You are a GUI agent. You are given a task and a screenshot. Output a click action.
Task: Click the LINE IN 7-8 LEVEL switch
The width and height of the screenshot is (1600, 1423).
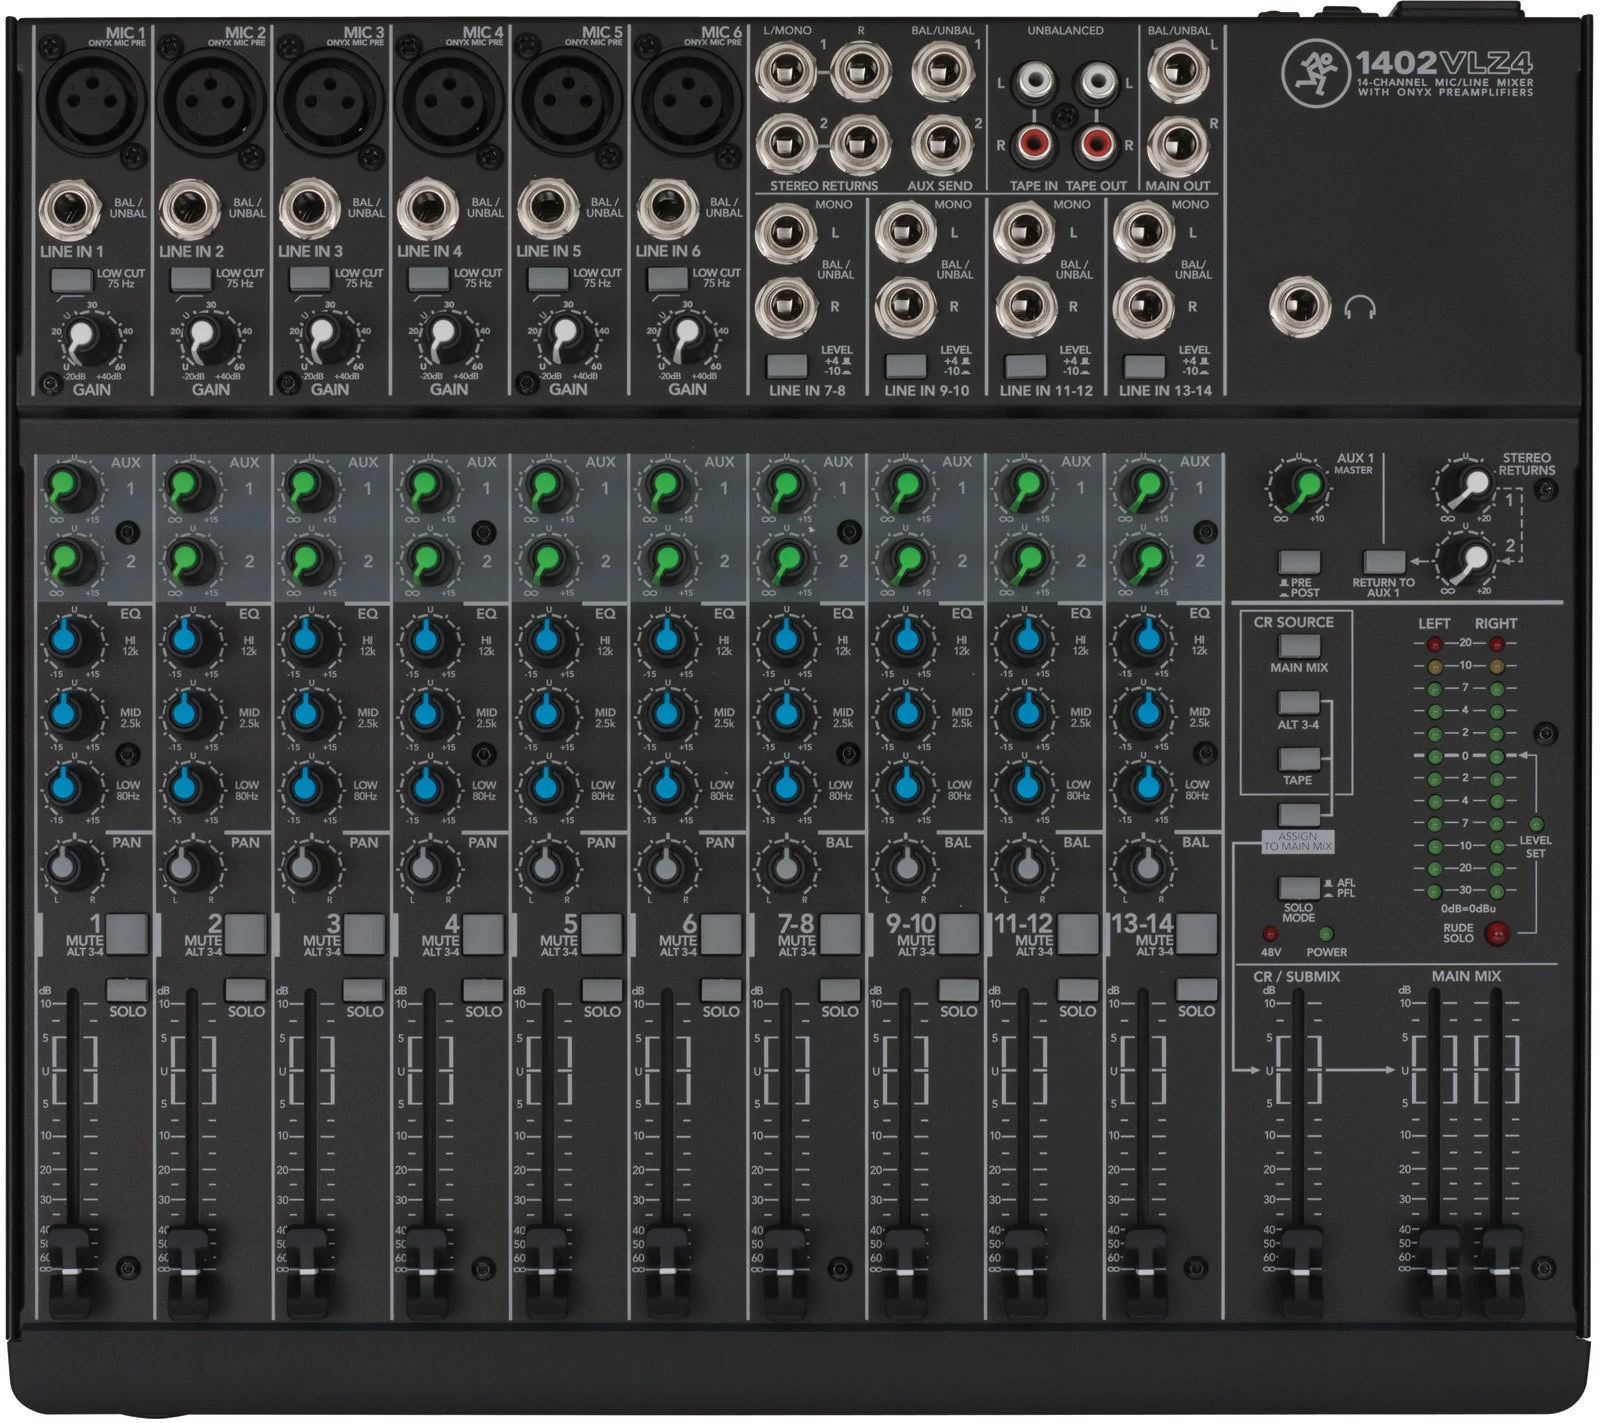click(x=785, y=365)
